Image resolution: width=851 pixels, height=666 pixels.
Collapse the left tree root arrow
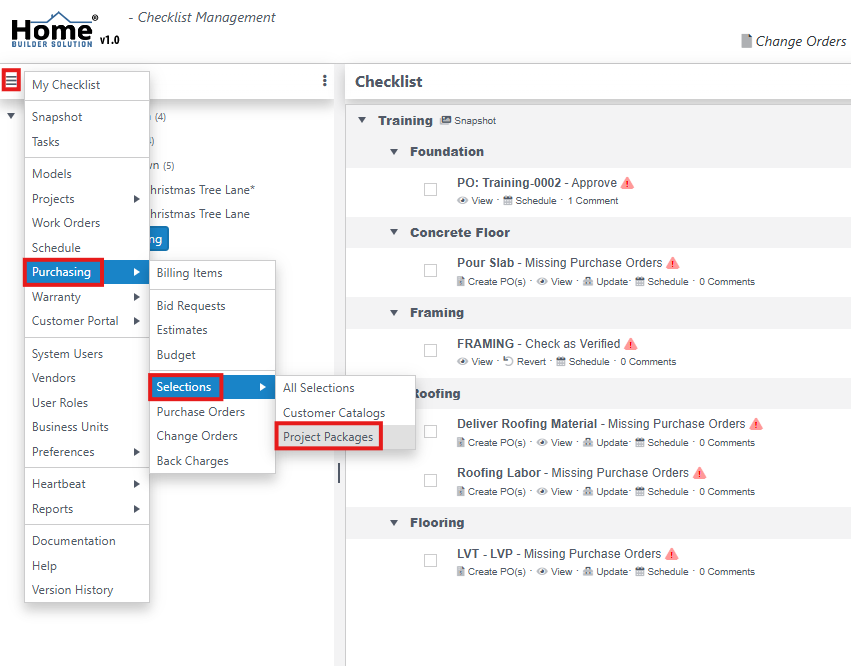point(10,116)
